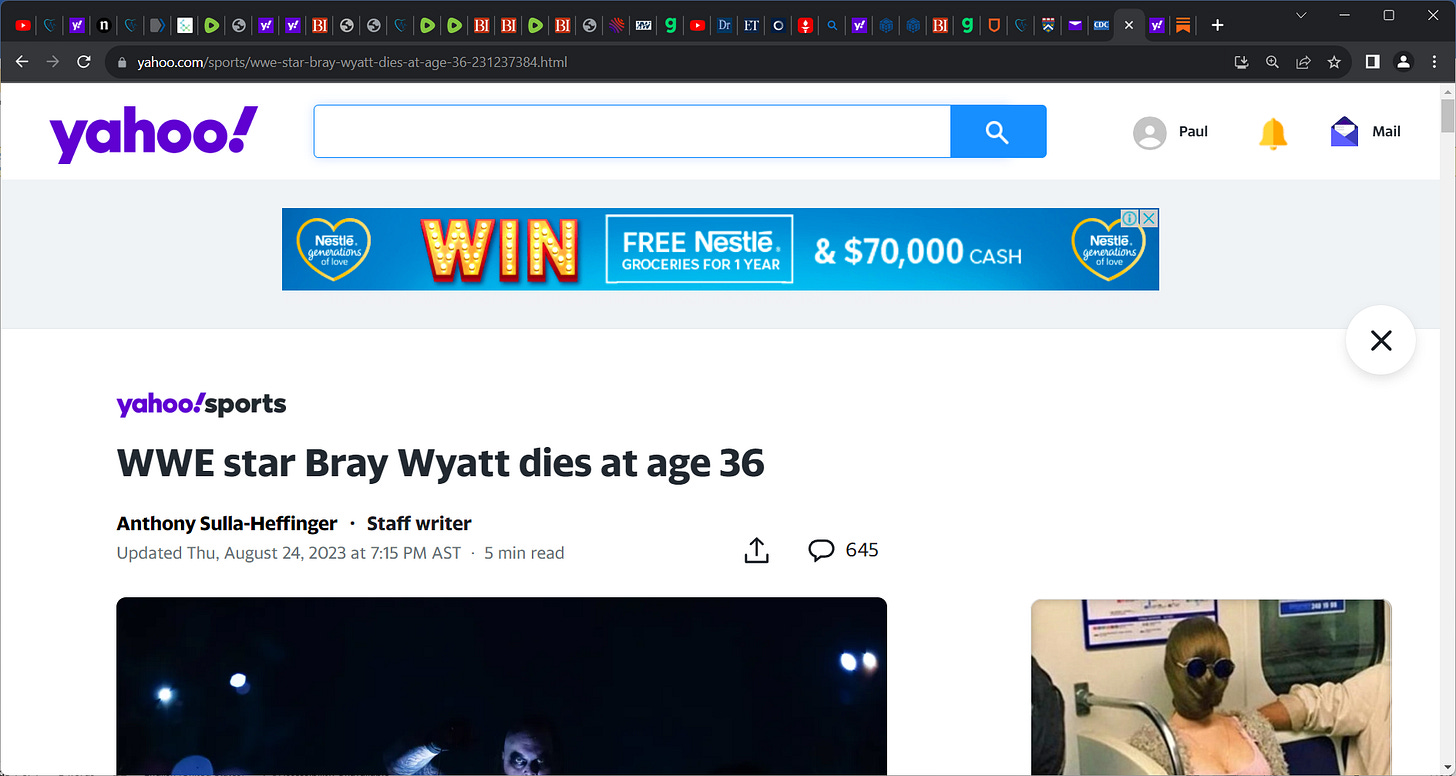Switch to the Dr favicon tab
The height and width of the screenshot is (776, 1456).
[x=724, y=25]
